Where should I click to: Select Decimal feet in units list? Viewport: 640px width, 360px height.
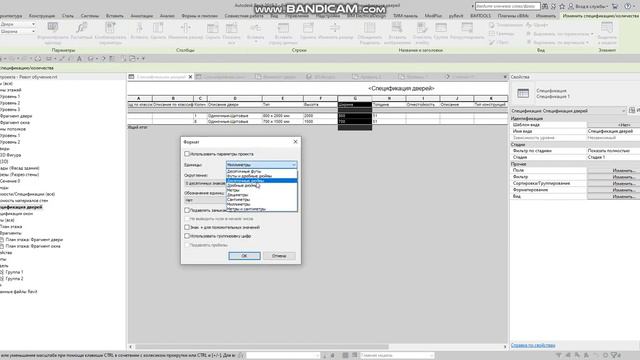(262, 171)
